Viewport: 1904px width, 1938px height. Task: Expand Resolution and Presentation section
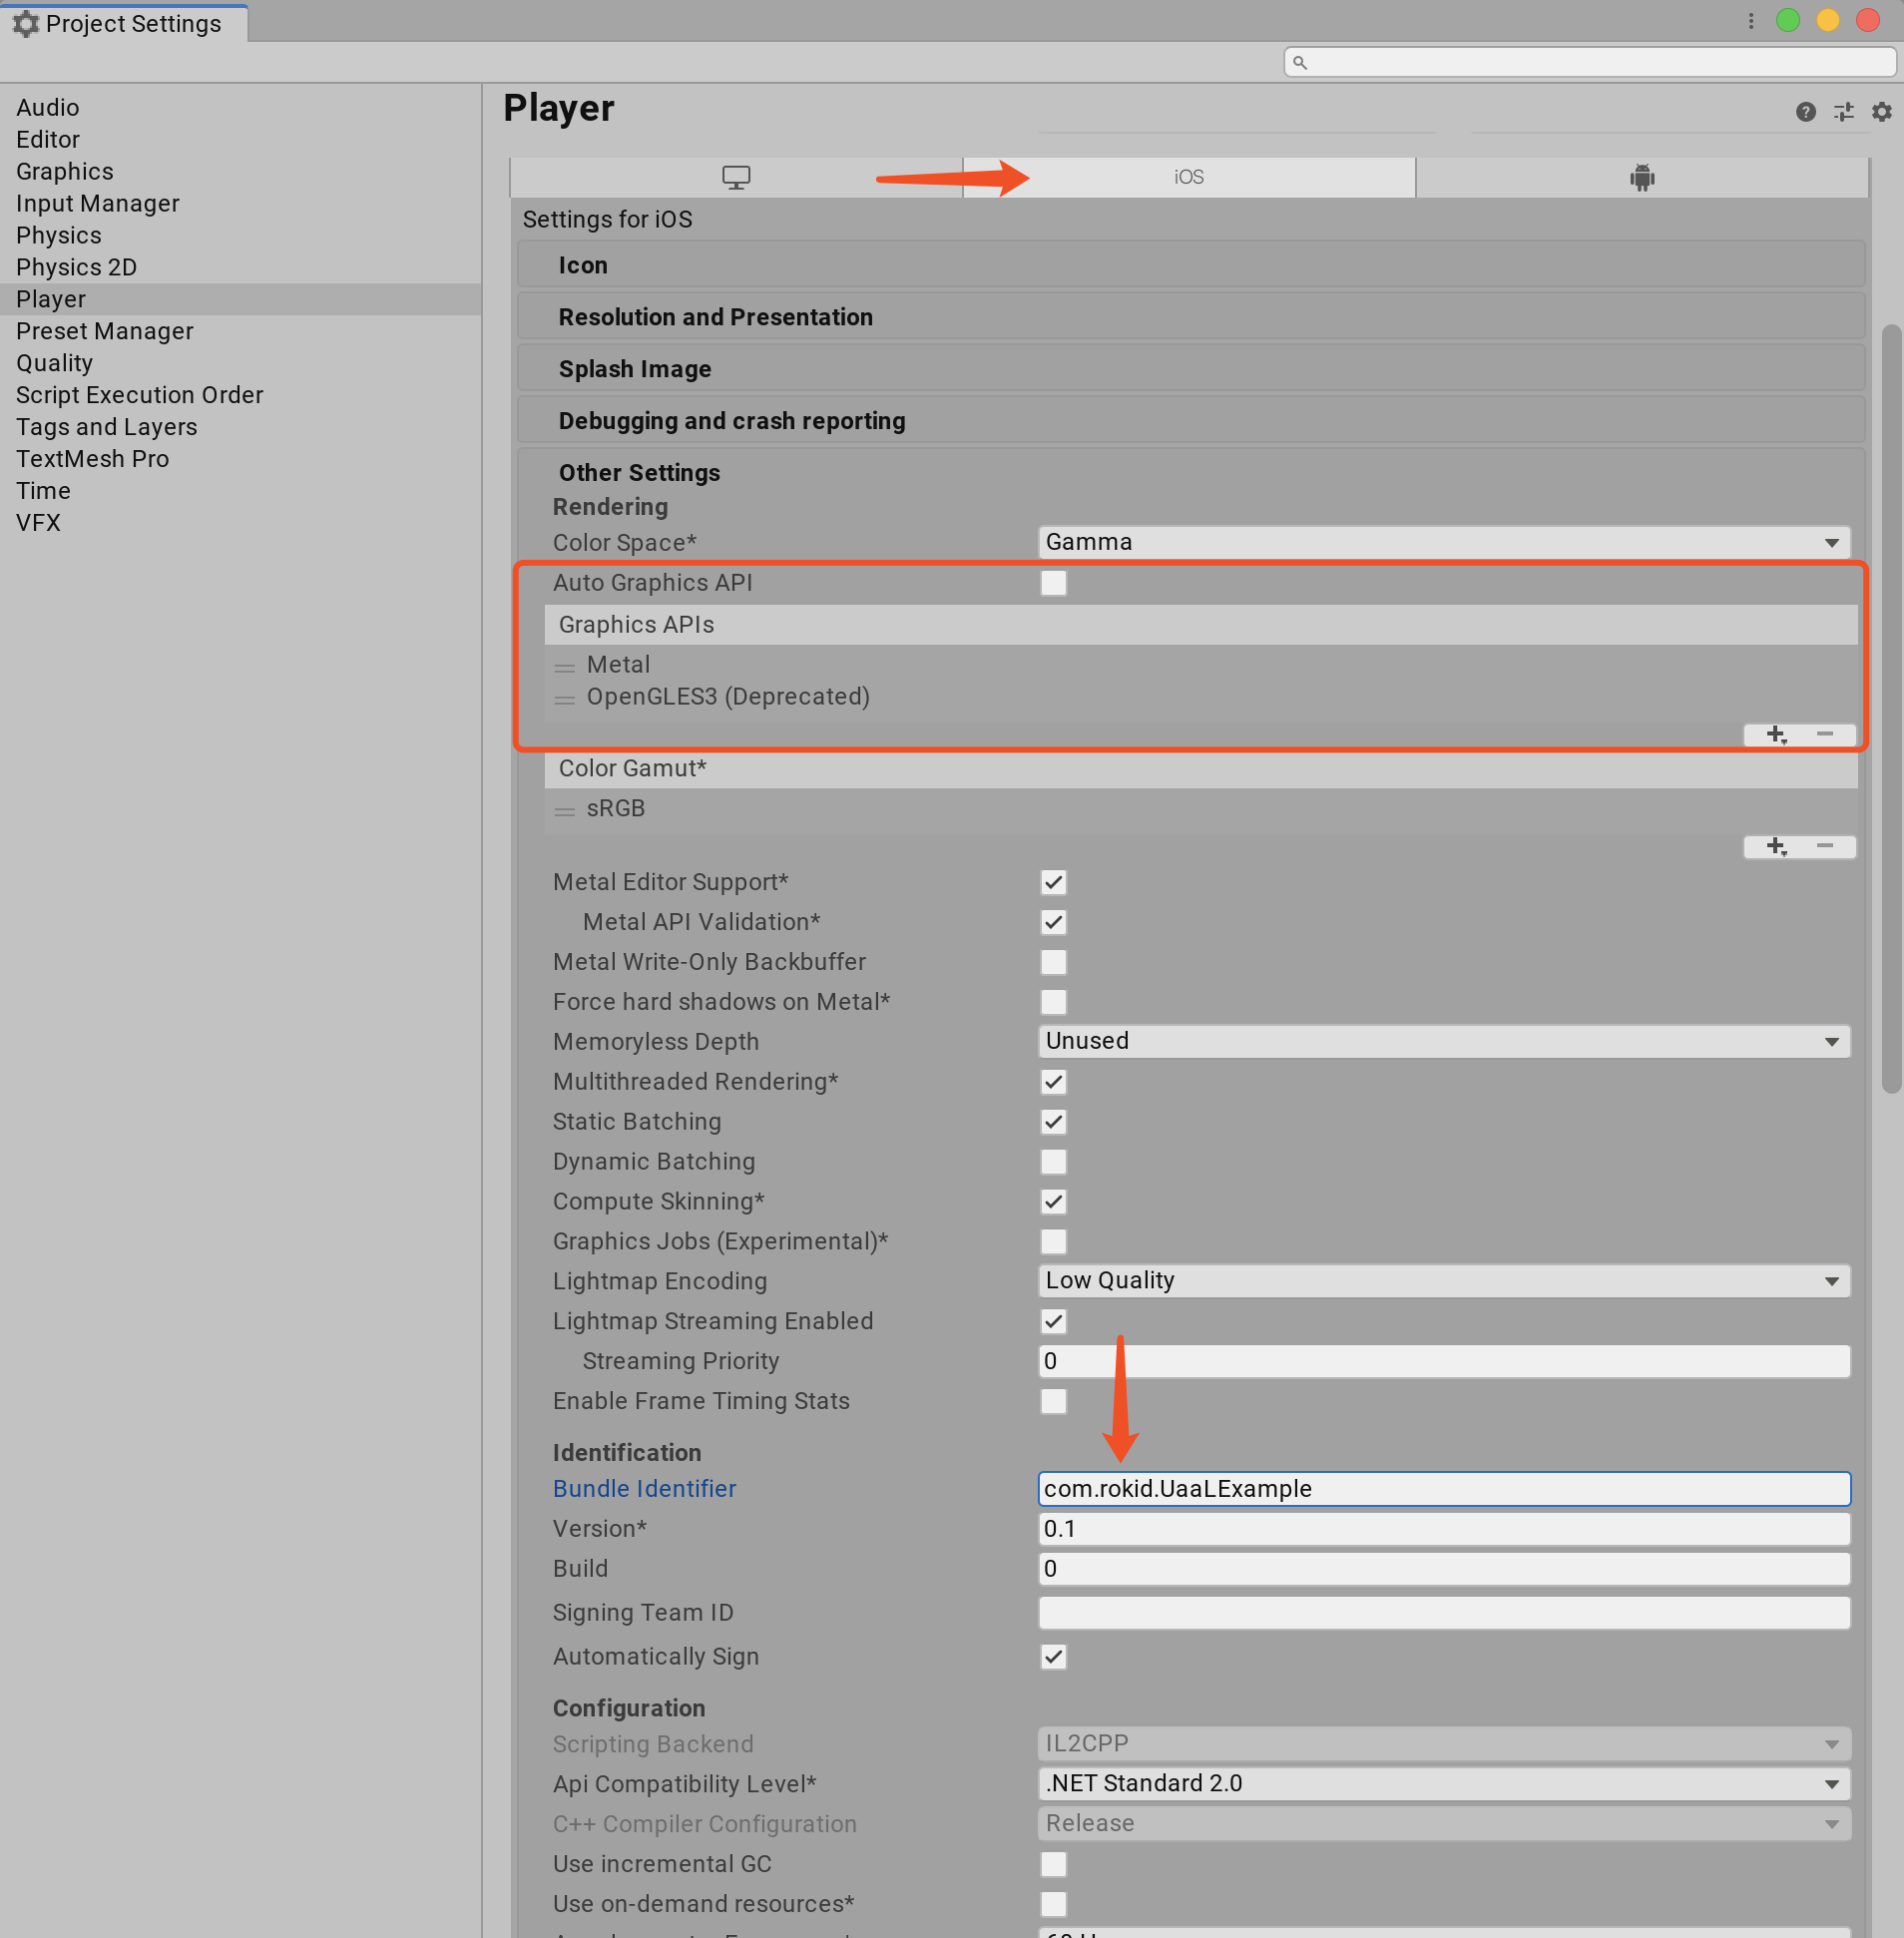[1190, 317]
